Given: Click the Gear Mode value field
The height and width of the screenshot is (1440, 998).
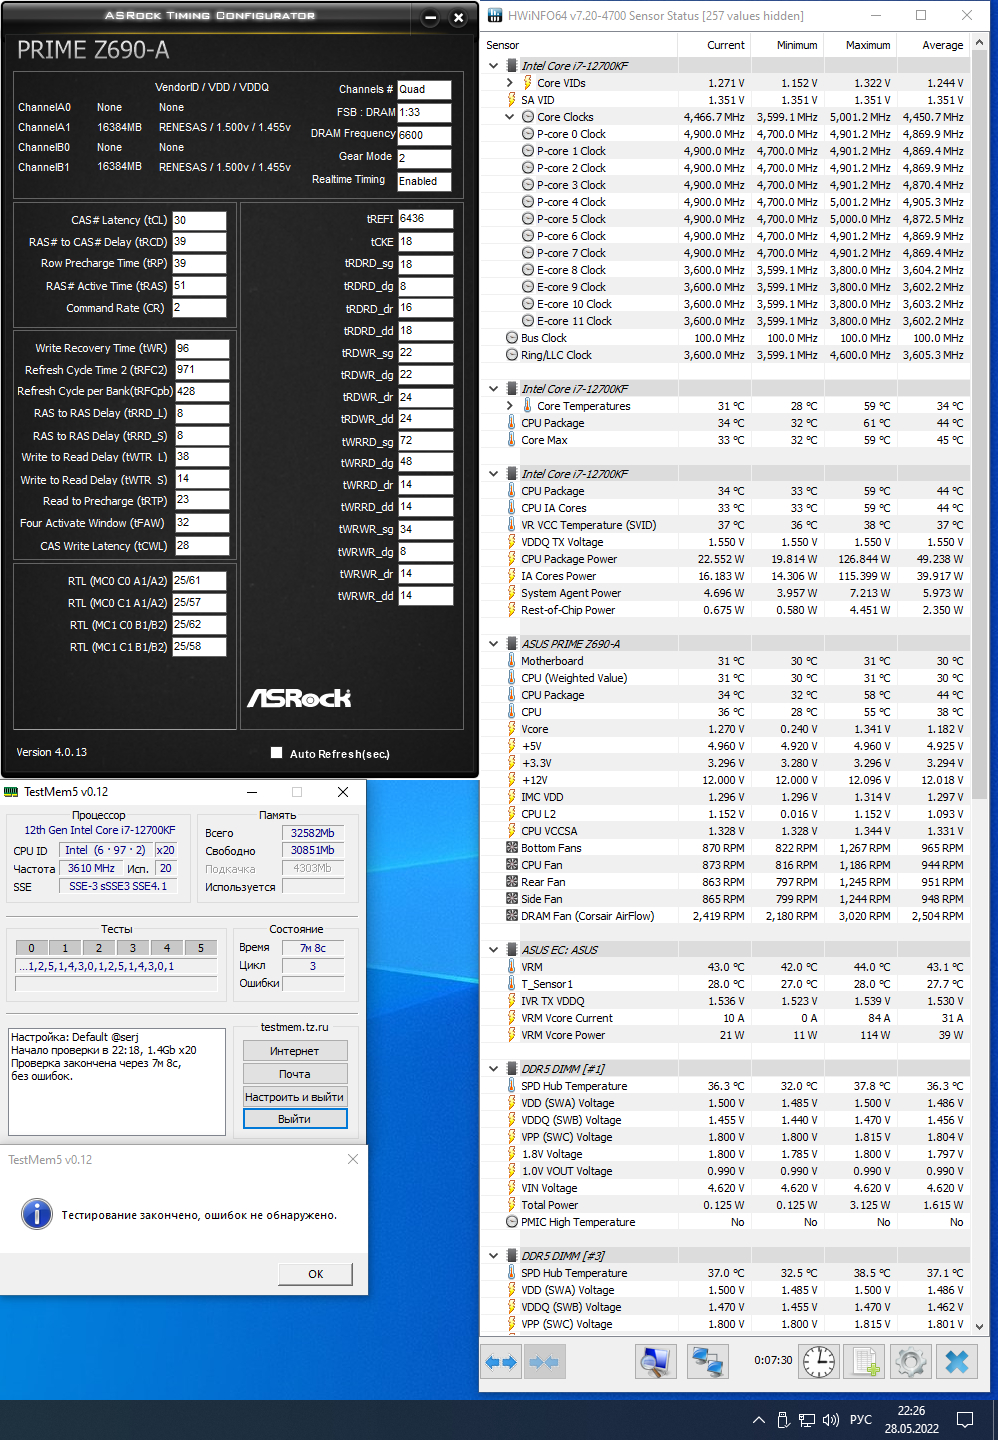Looking at the screenshot, I should click(x=424, y=158).
